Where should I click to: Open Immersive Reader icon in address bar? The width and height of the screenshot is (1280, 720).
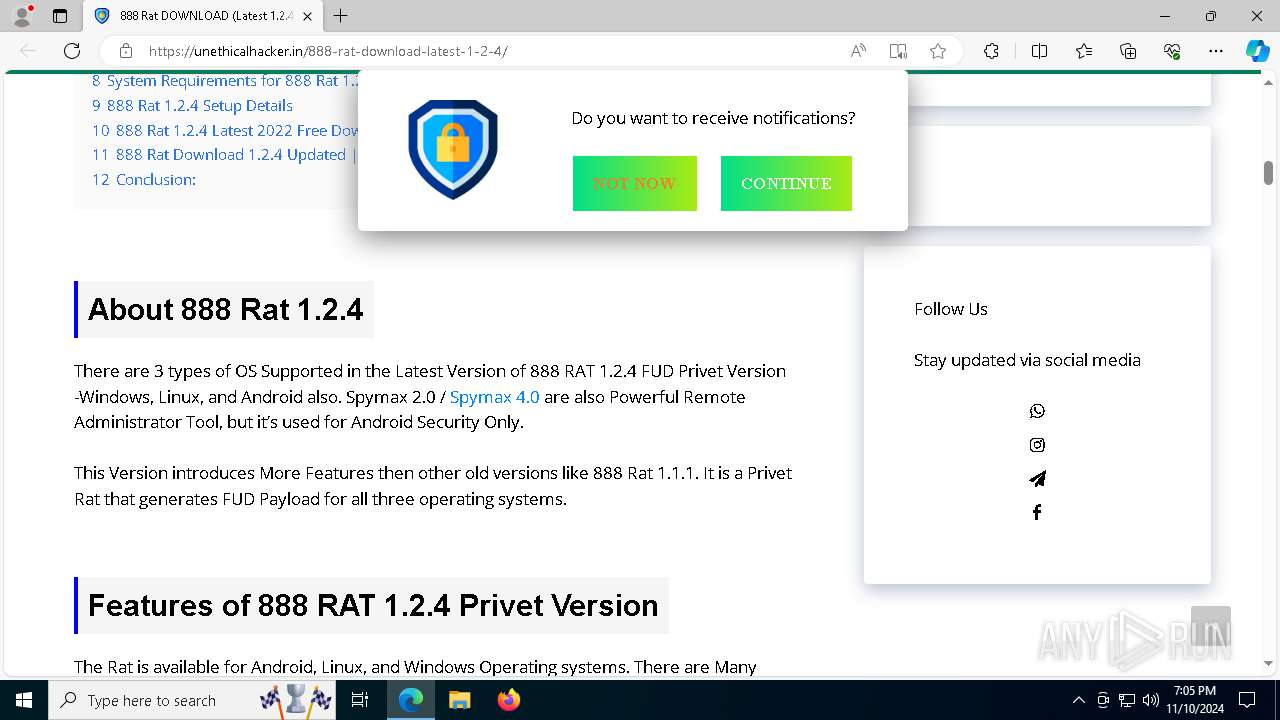(898, 51)
